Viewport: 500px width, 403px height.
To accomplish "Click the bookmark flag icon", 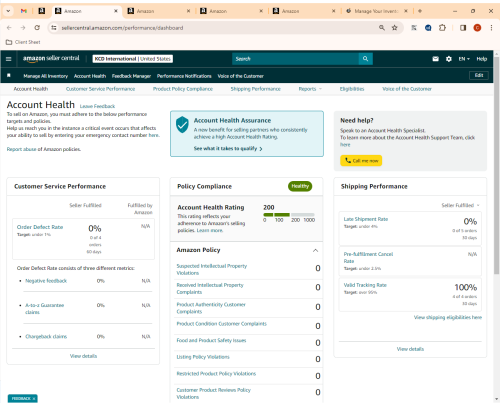I will 9,76.
